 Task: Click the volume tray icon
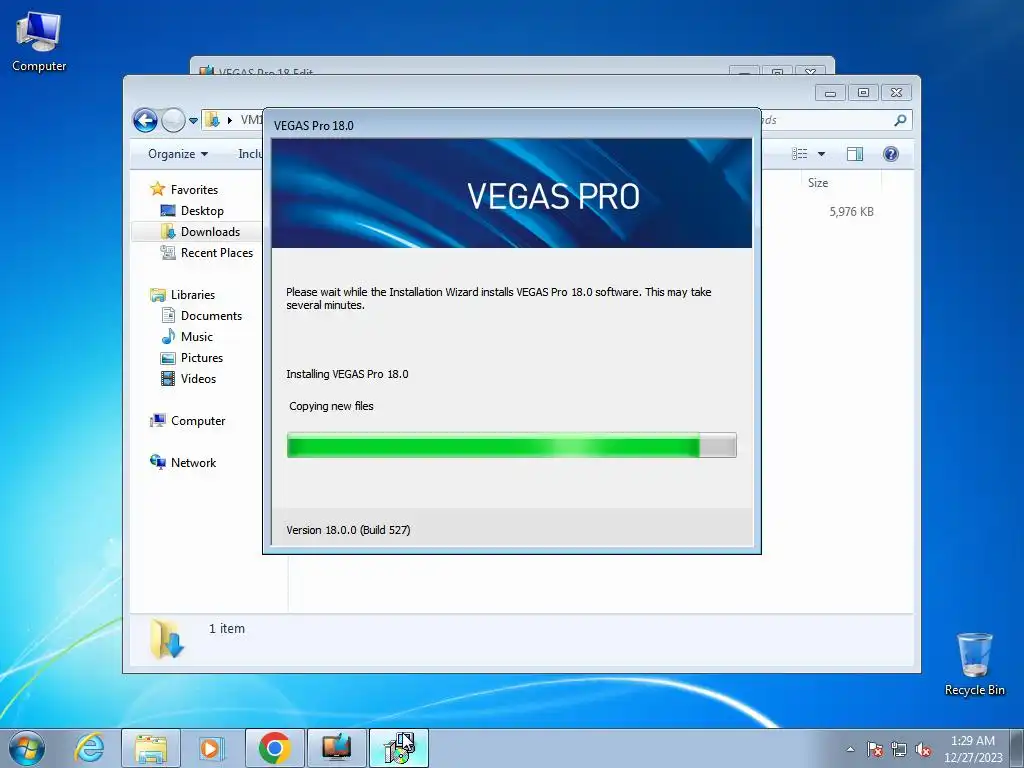[x=923, y=749]
